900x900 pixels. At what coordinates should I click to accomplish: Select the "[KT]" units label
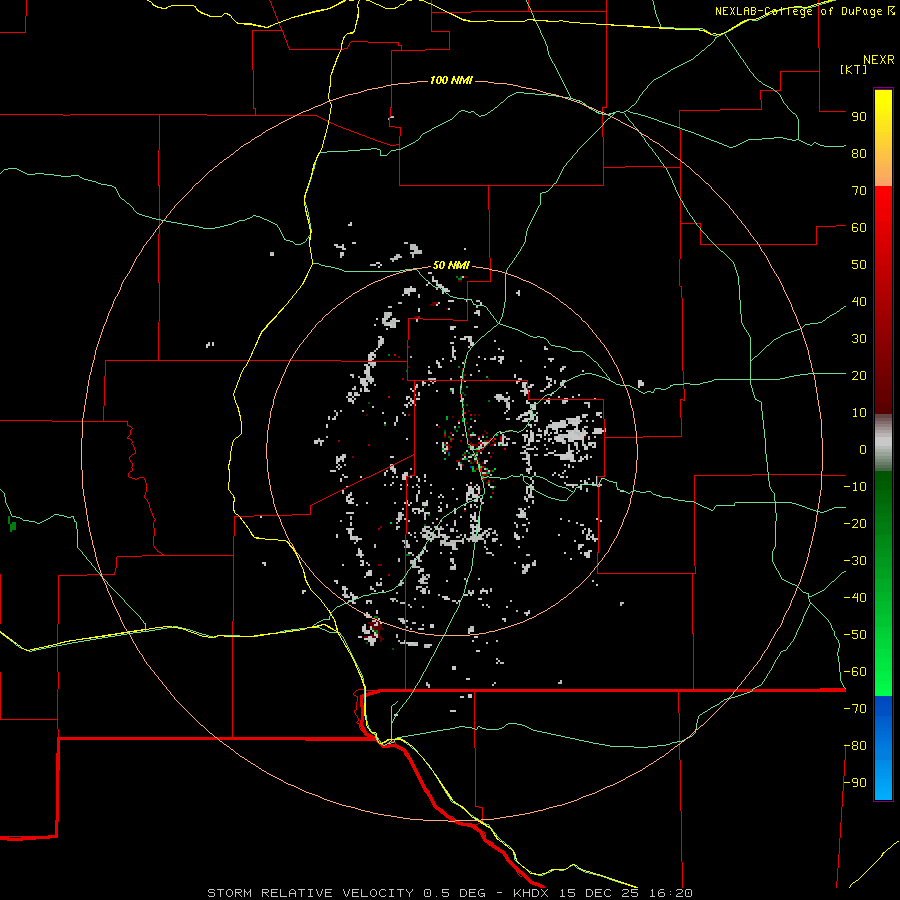[854, 69]
